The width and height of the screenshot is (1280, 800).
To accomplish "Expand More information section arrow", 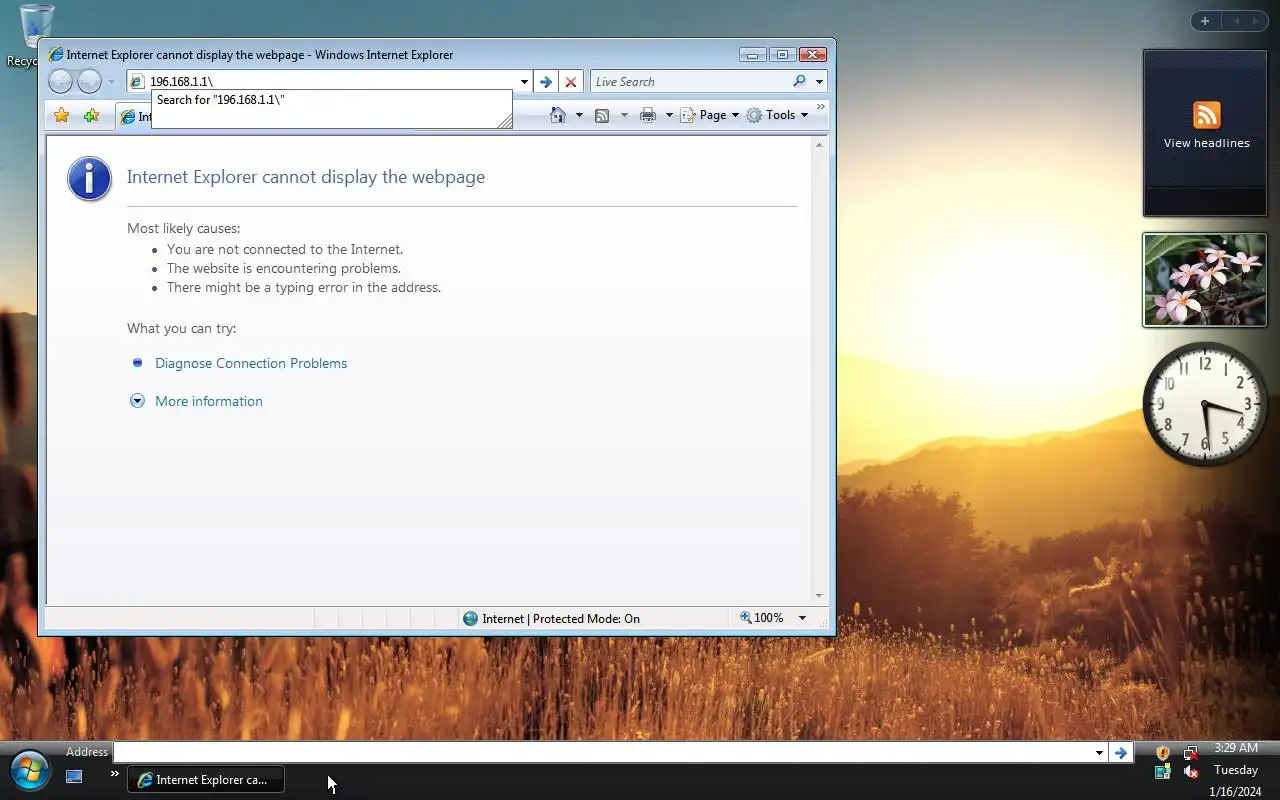I will [x=138, y=401].
